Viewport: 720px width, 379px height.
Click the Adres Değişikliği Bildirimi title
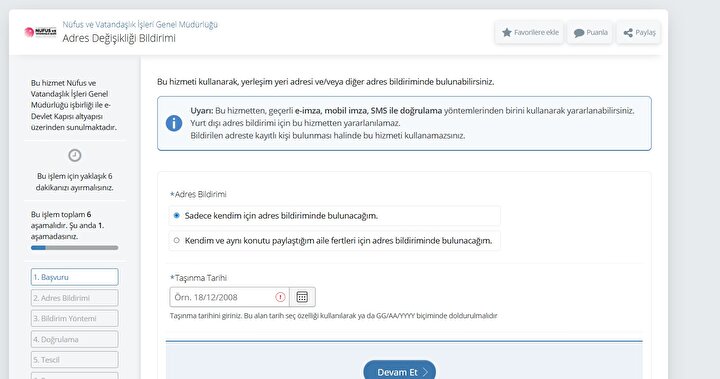point(119,38)
